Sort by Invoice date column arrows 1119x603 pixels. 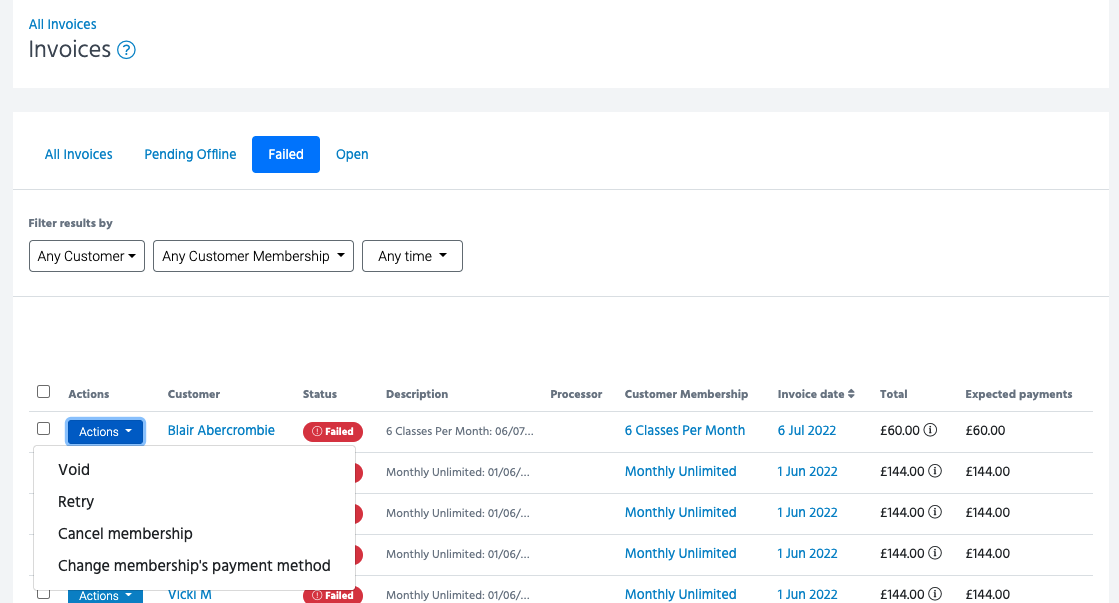tap(851, 394)
